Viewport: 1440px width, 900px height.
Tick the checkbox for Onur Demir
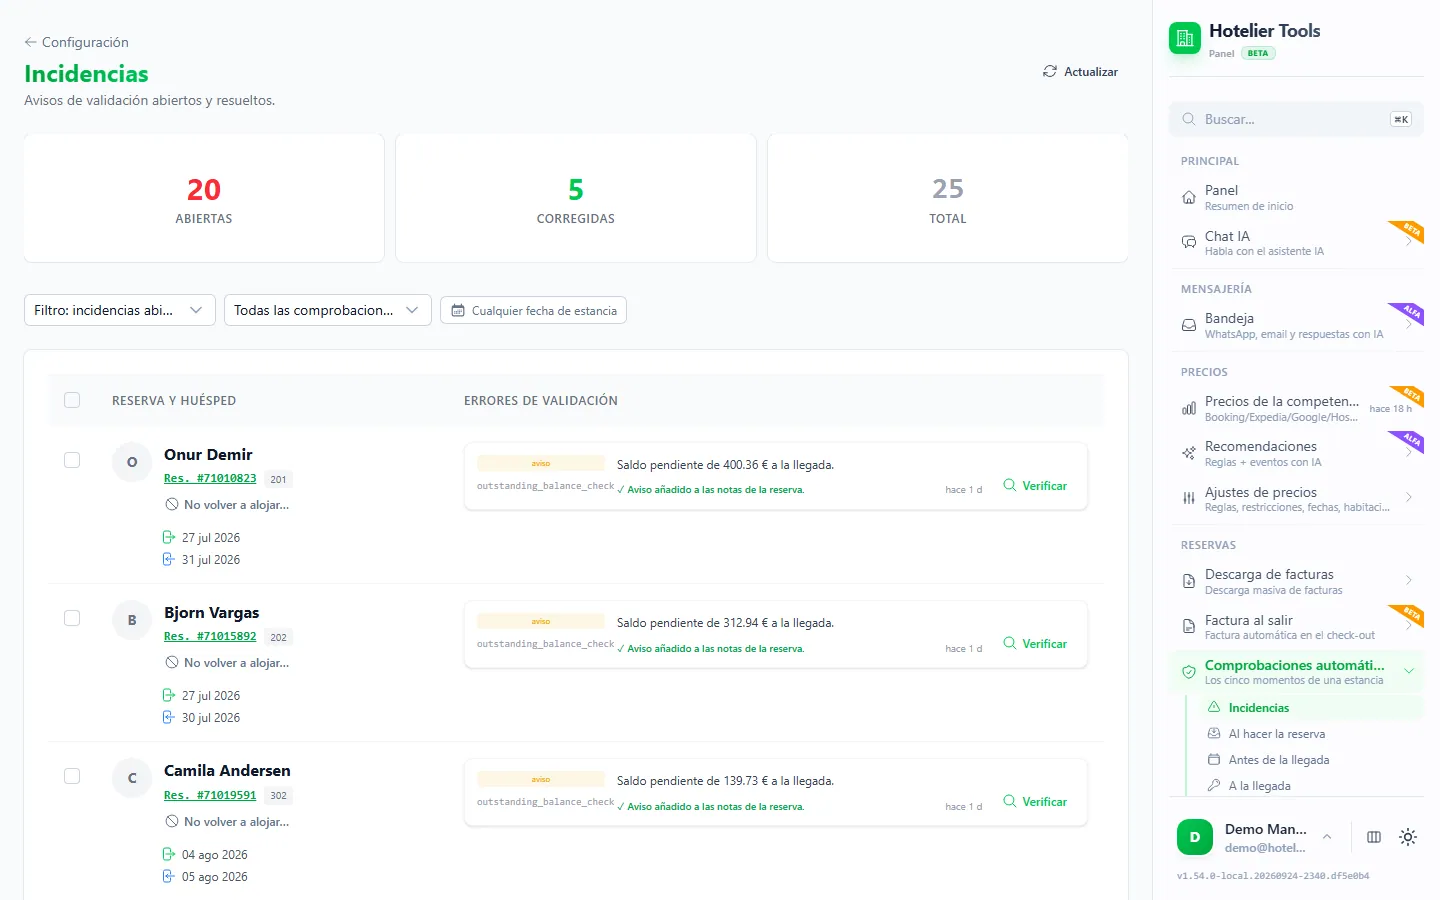[72, 460]
